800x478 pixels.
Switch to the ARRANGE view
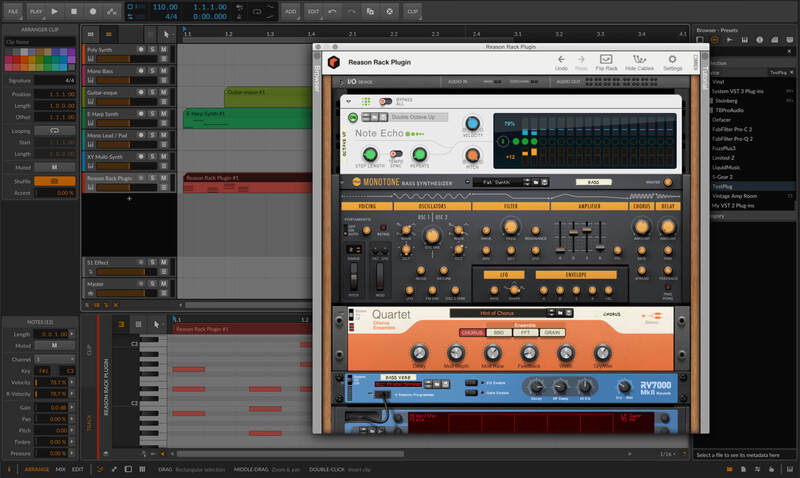point(37,469)
